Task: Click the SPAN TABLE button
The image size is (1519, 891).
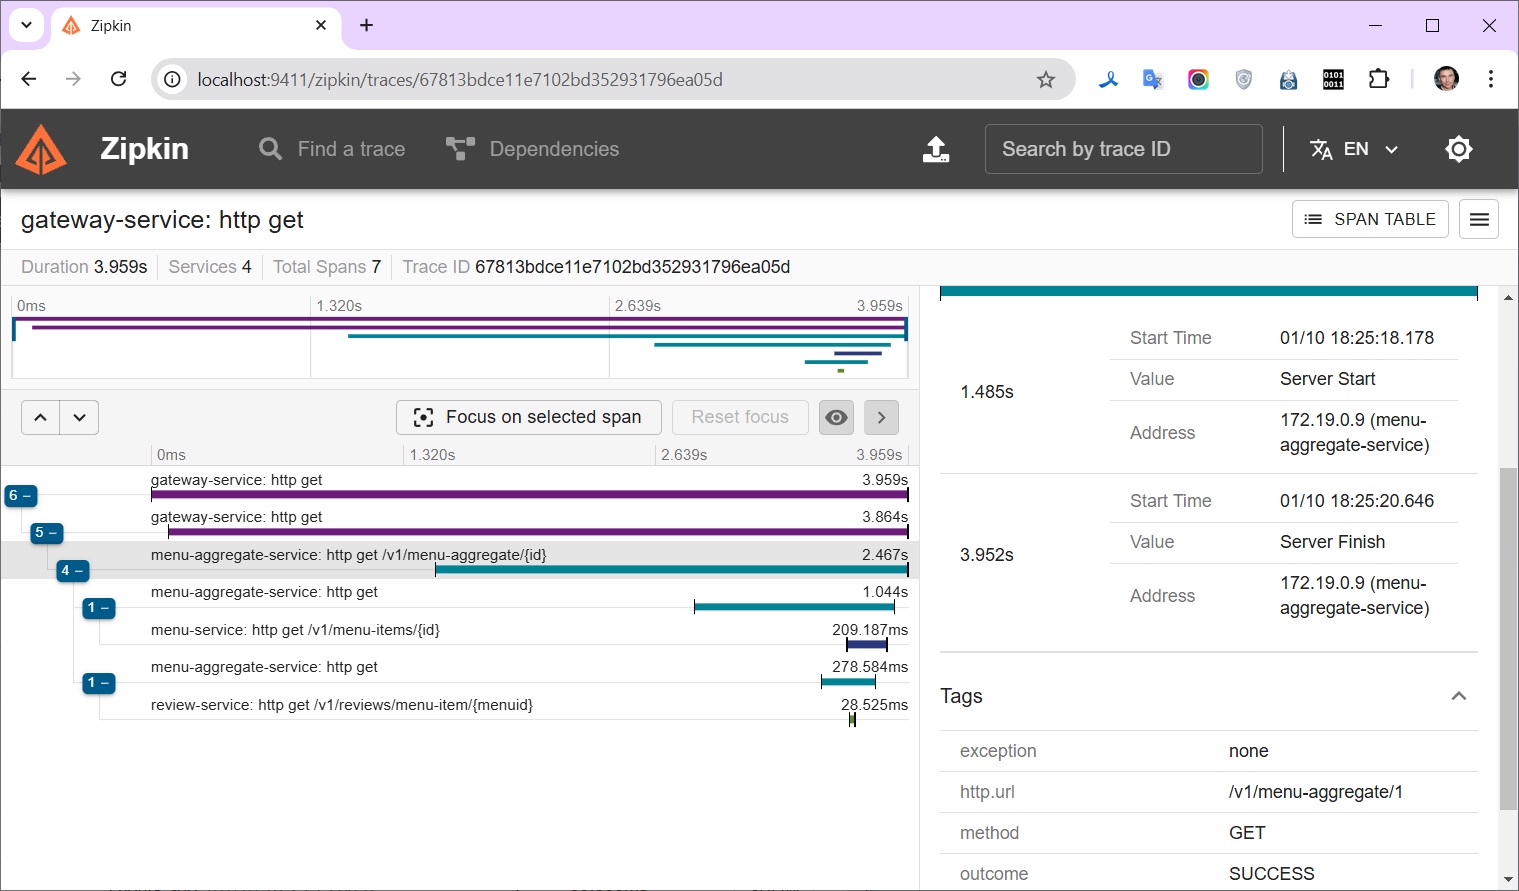Action: [x=1369, y=219]
